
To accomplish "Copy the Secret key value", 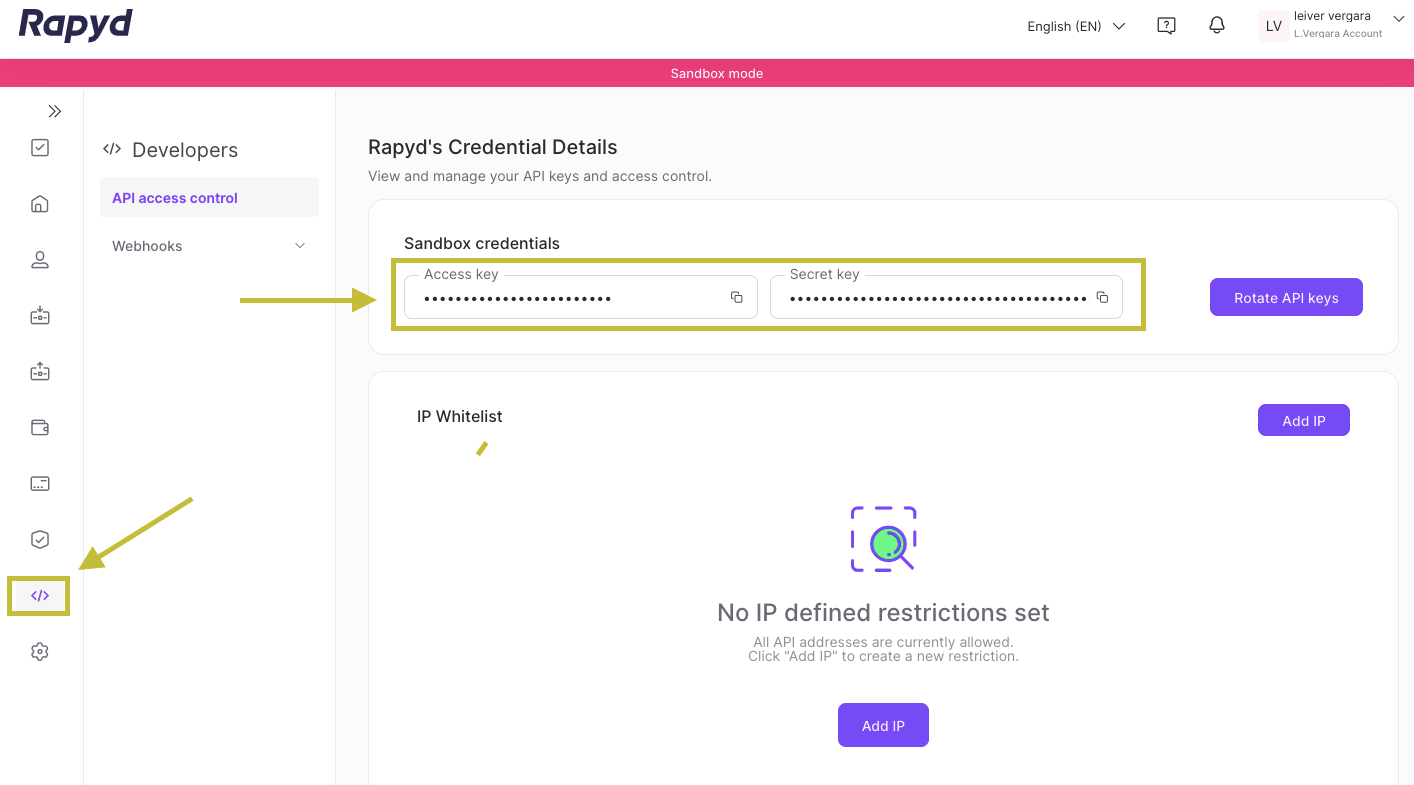I will coord(1102,298).
